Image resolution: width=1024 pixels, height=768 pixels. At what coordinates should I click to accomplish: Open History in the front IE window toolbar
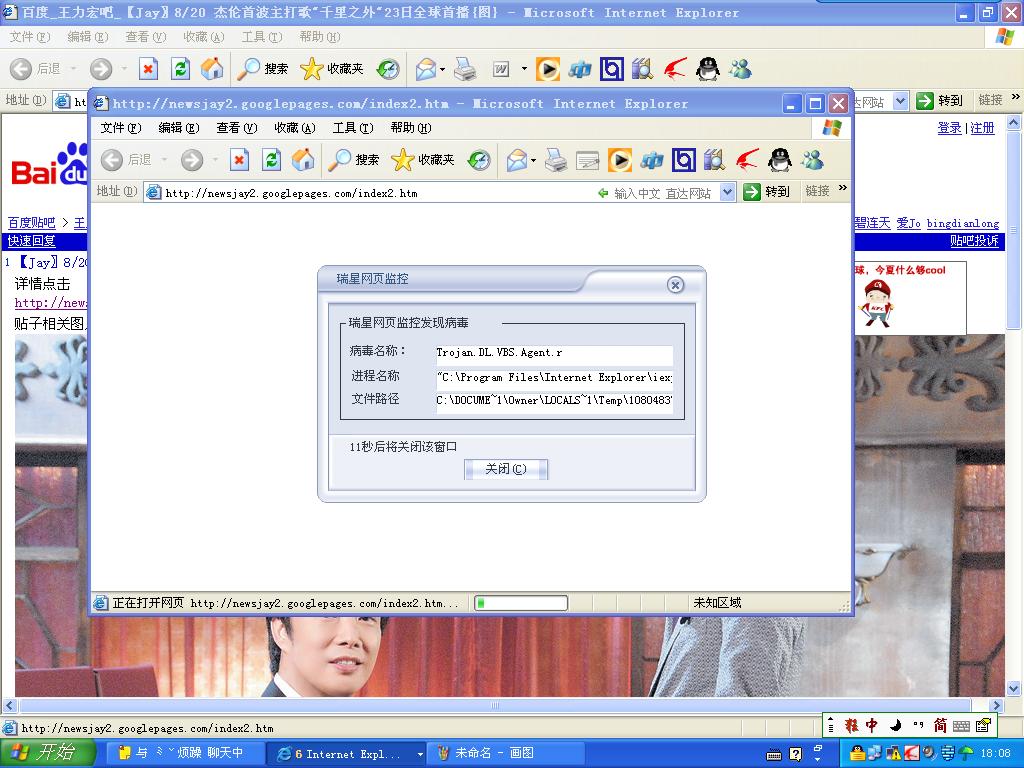click(x=479, y=160)
